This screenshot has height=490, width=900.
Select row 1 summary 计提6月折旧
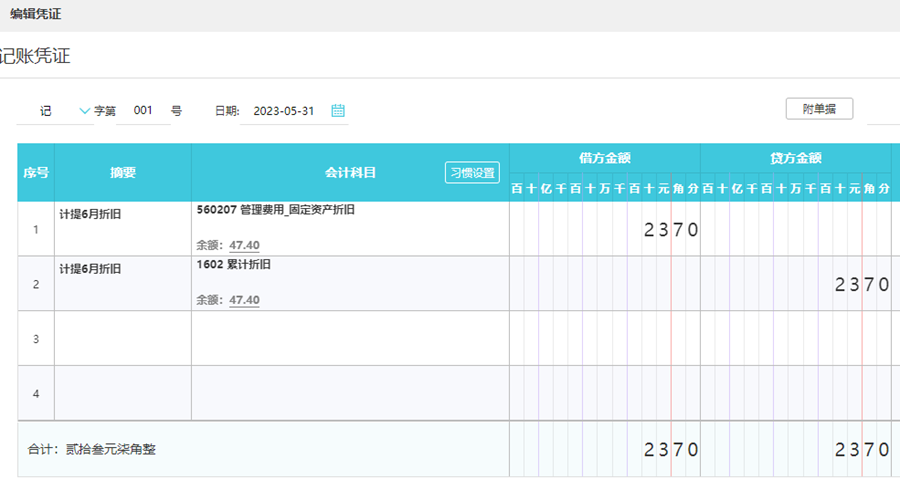(x=90, y=214)
